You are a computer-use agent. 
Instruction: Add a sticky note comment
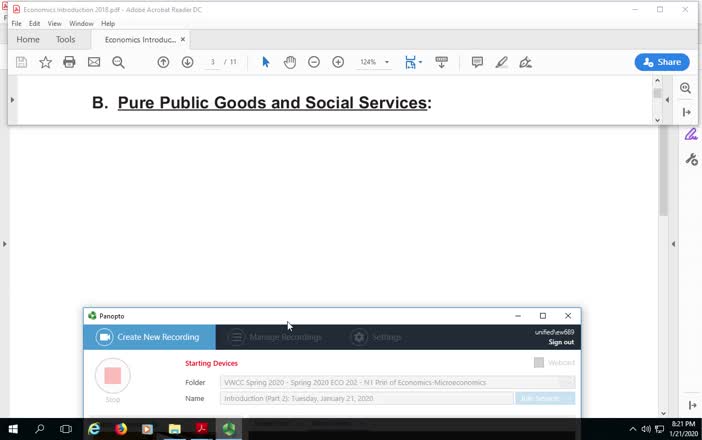click(477, 62)
